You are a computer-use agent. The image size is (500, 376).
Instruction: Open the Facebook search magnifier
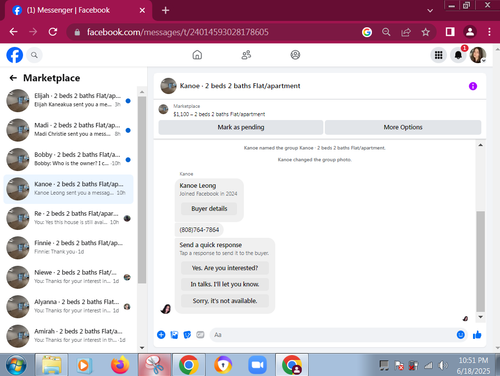(x=34, y=55)
